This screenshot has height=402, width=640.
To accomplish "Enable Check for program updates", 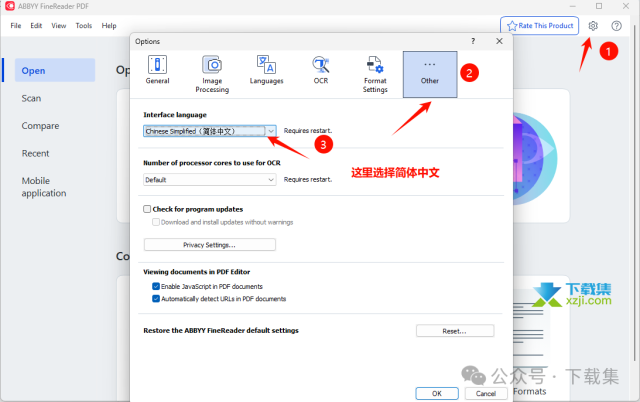I will tap(147, 209).
